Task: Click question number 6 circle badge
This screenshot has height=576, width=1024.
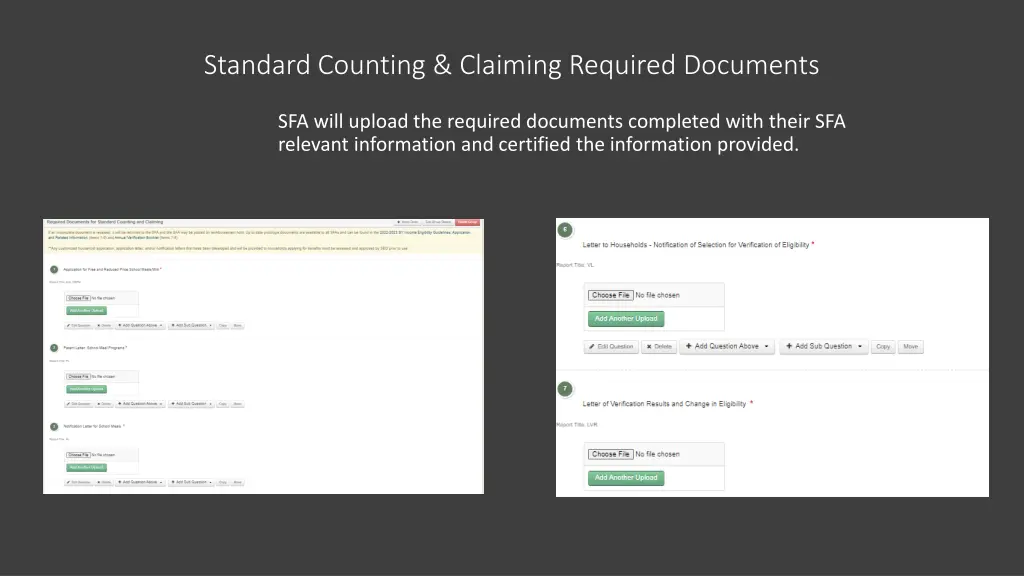Action: point(565,230)
